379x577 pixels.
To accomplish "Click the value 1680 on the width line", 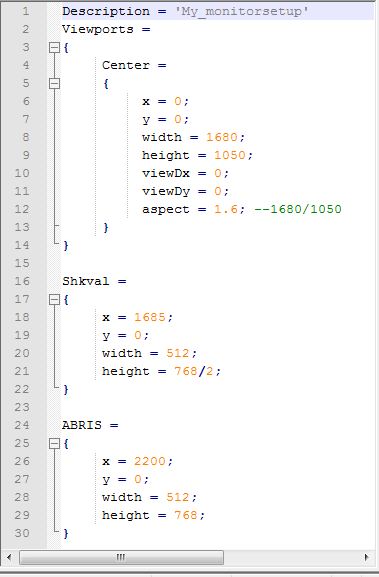I will click(222, 137).
